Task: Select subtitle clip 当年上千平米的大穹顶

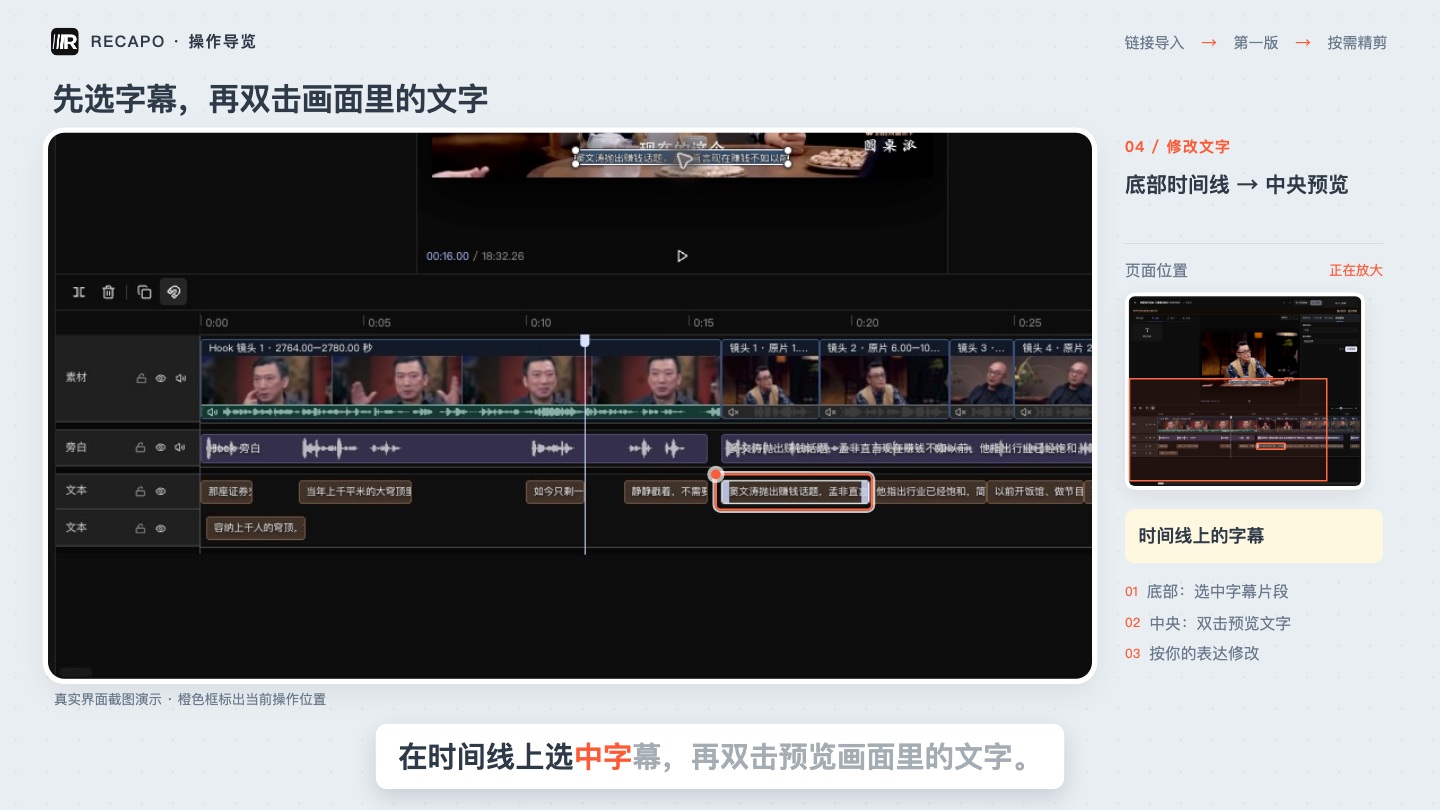Action: pyautogui.click(x=355, y=492)
